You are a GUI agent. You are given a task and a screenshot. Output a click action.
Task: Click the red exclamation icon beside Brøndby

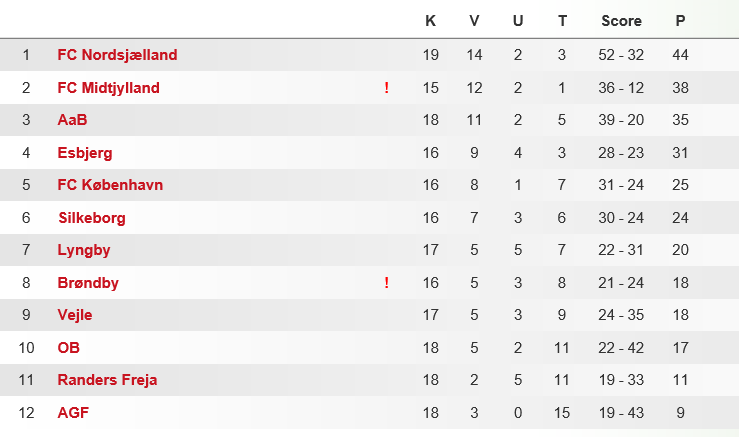coord(386,283)
